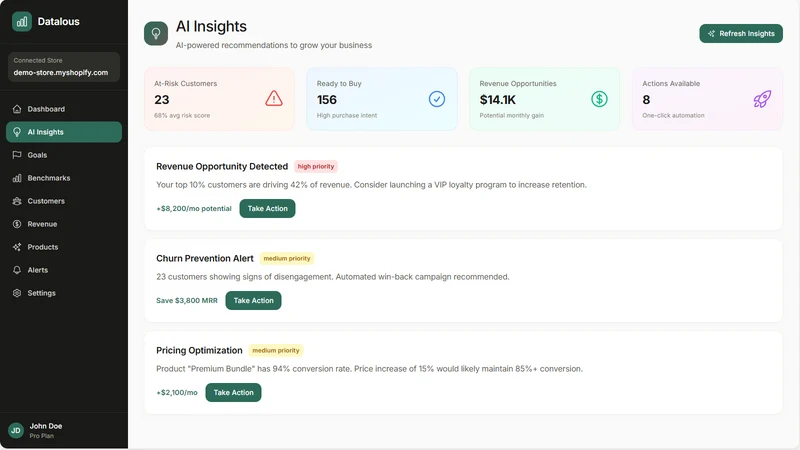Click the purple rocket icon

pos(762,98)
